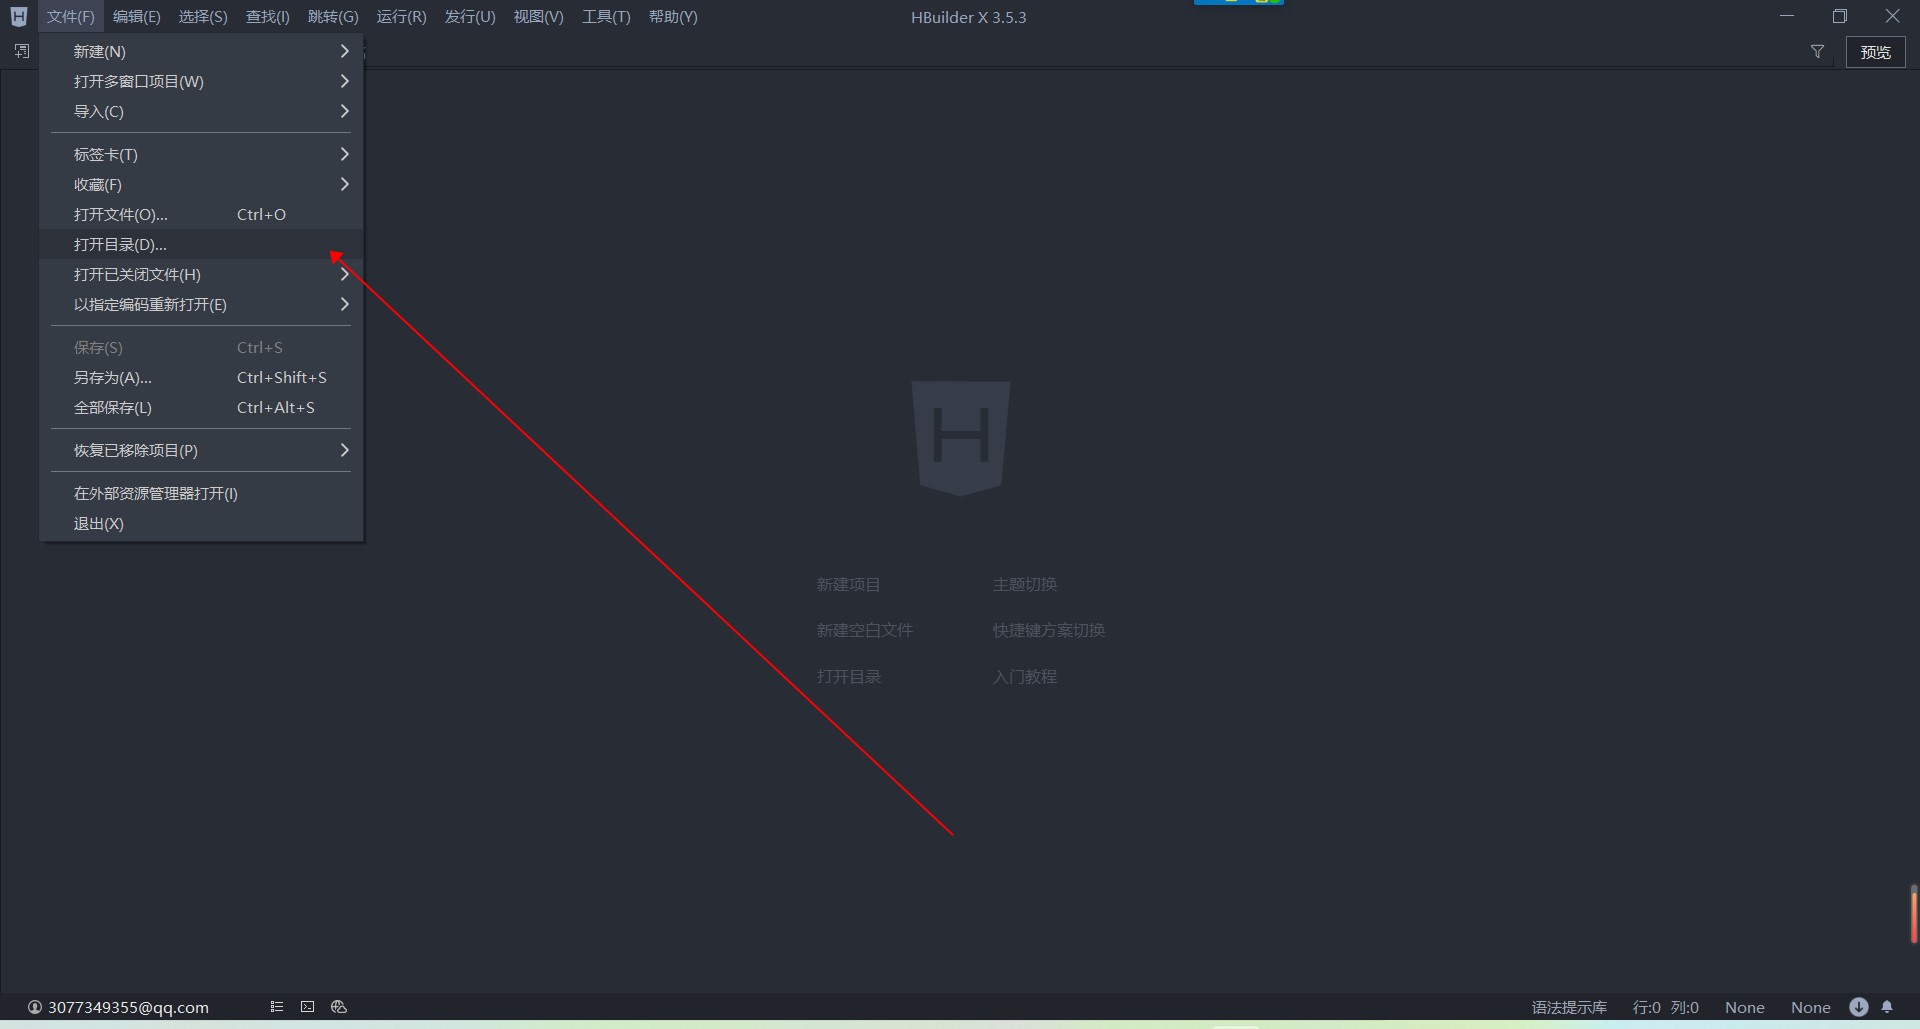Viewport: 1920px width, 1029px height.
Task: Click the cloud globe icon in status bar
Action: (339, 1007)
